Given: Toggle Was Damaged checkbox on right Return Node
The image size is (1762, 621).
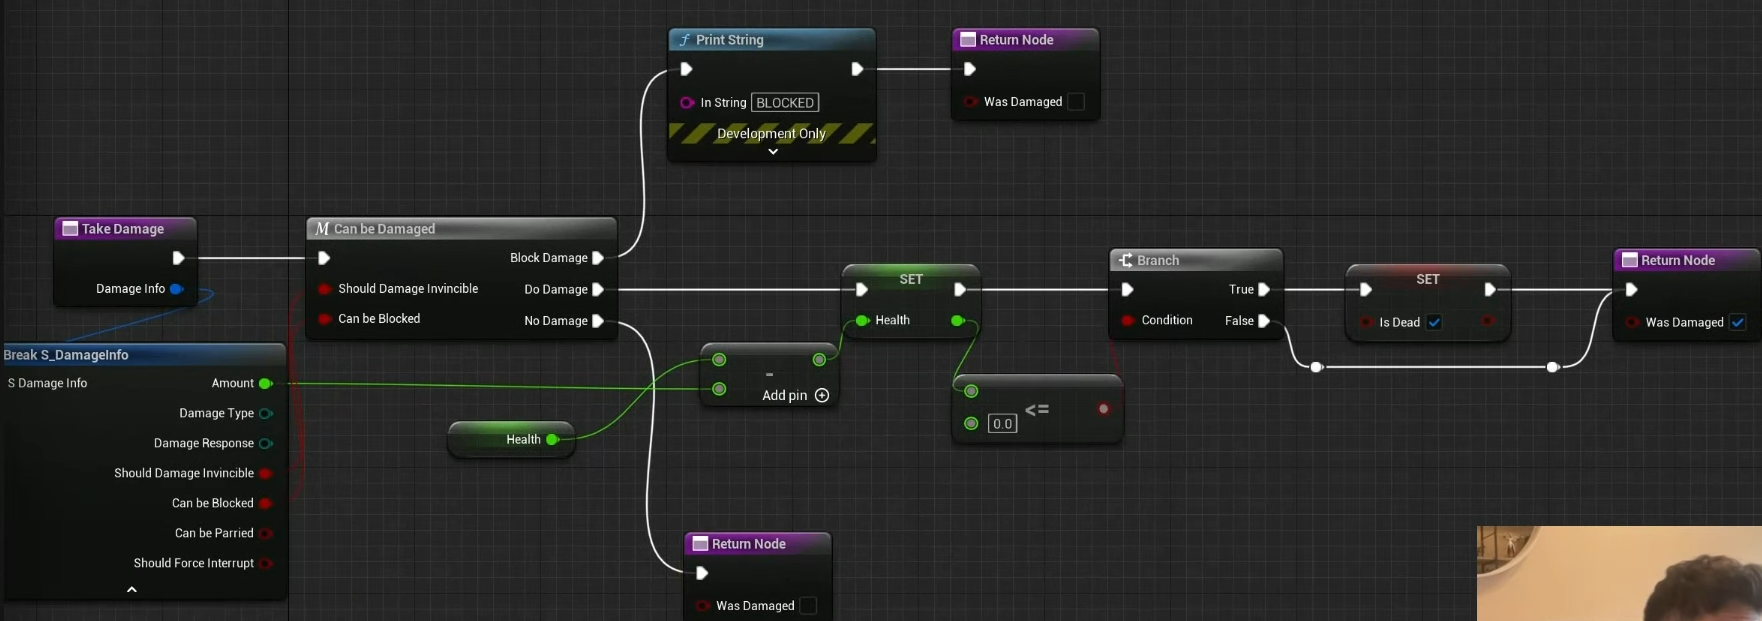Looking at the screenshot, I should click(1738, 323).
